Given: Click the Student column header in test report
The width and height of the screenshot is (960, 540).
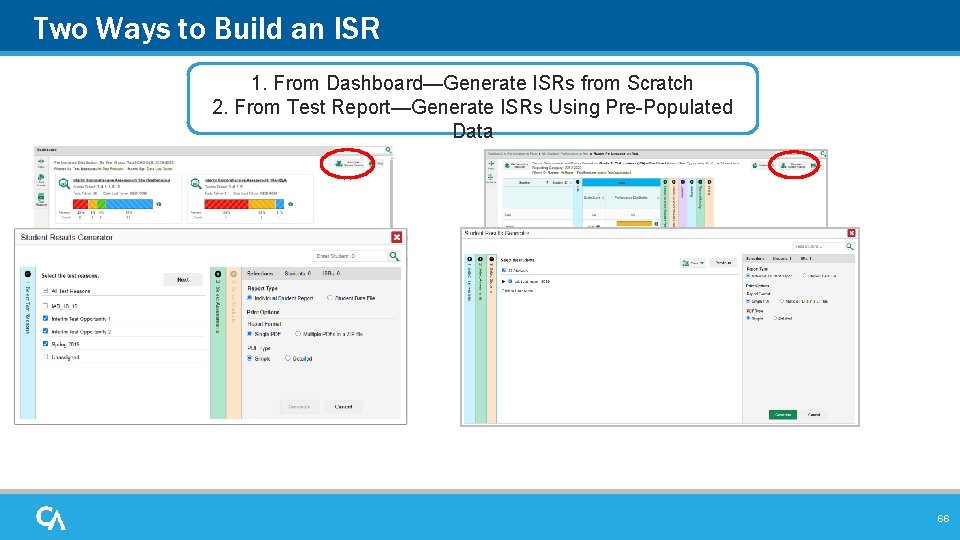Looking at the screenshot, I should [x=525, y=182].
